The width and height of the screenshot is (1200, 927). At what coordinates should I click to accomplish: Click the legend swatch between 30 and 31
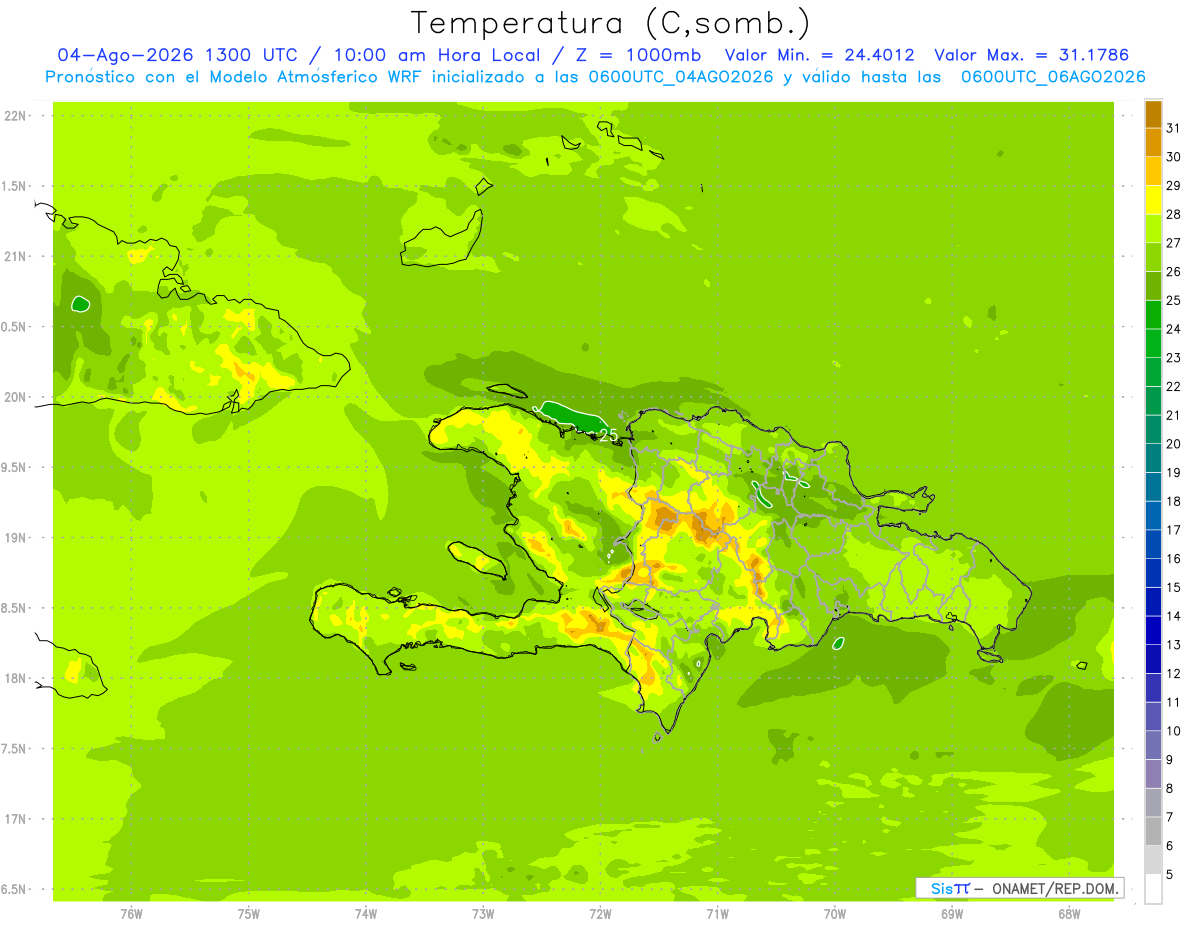[1153, 142]
